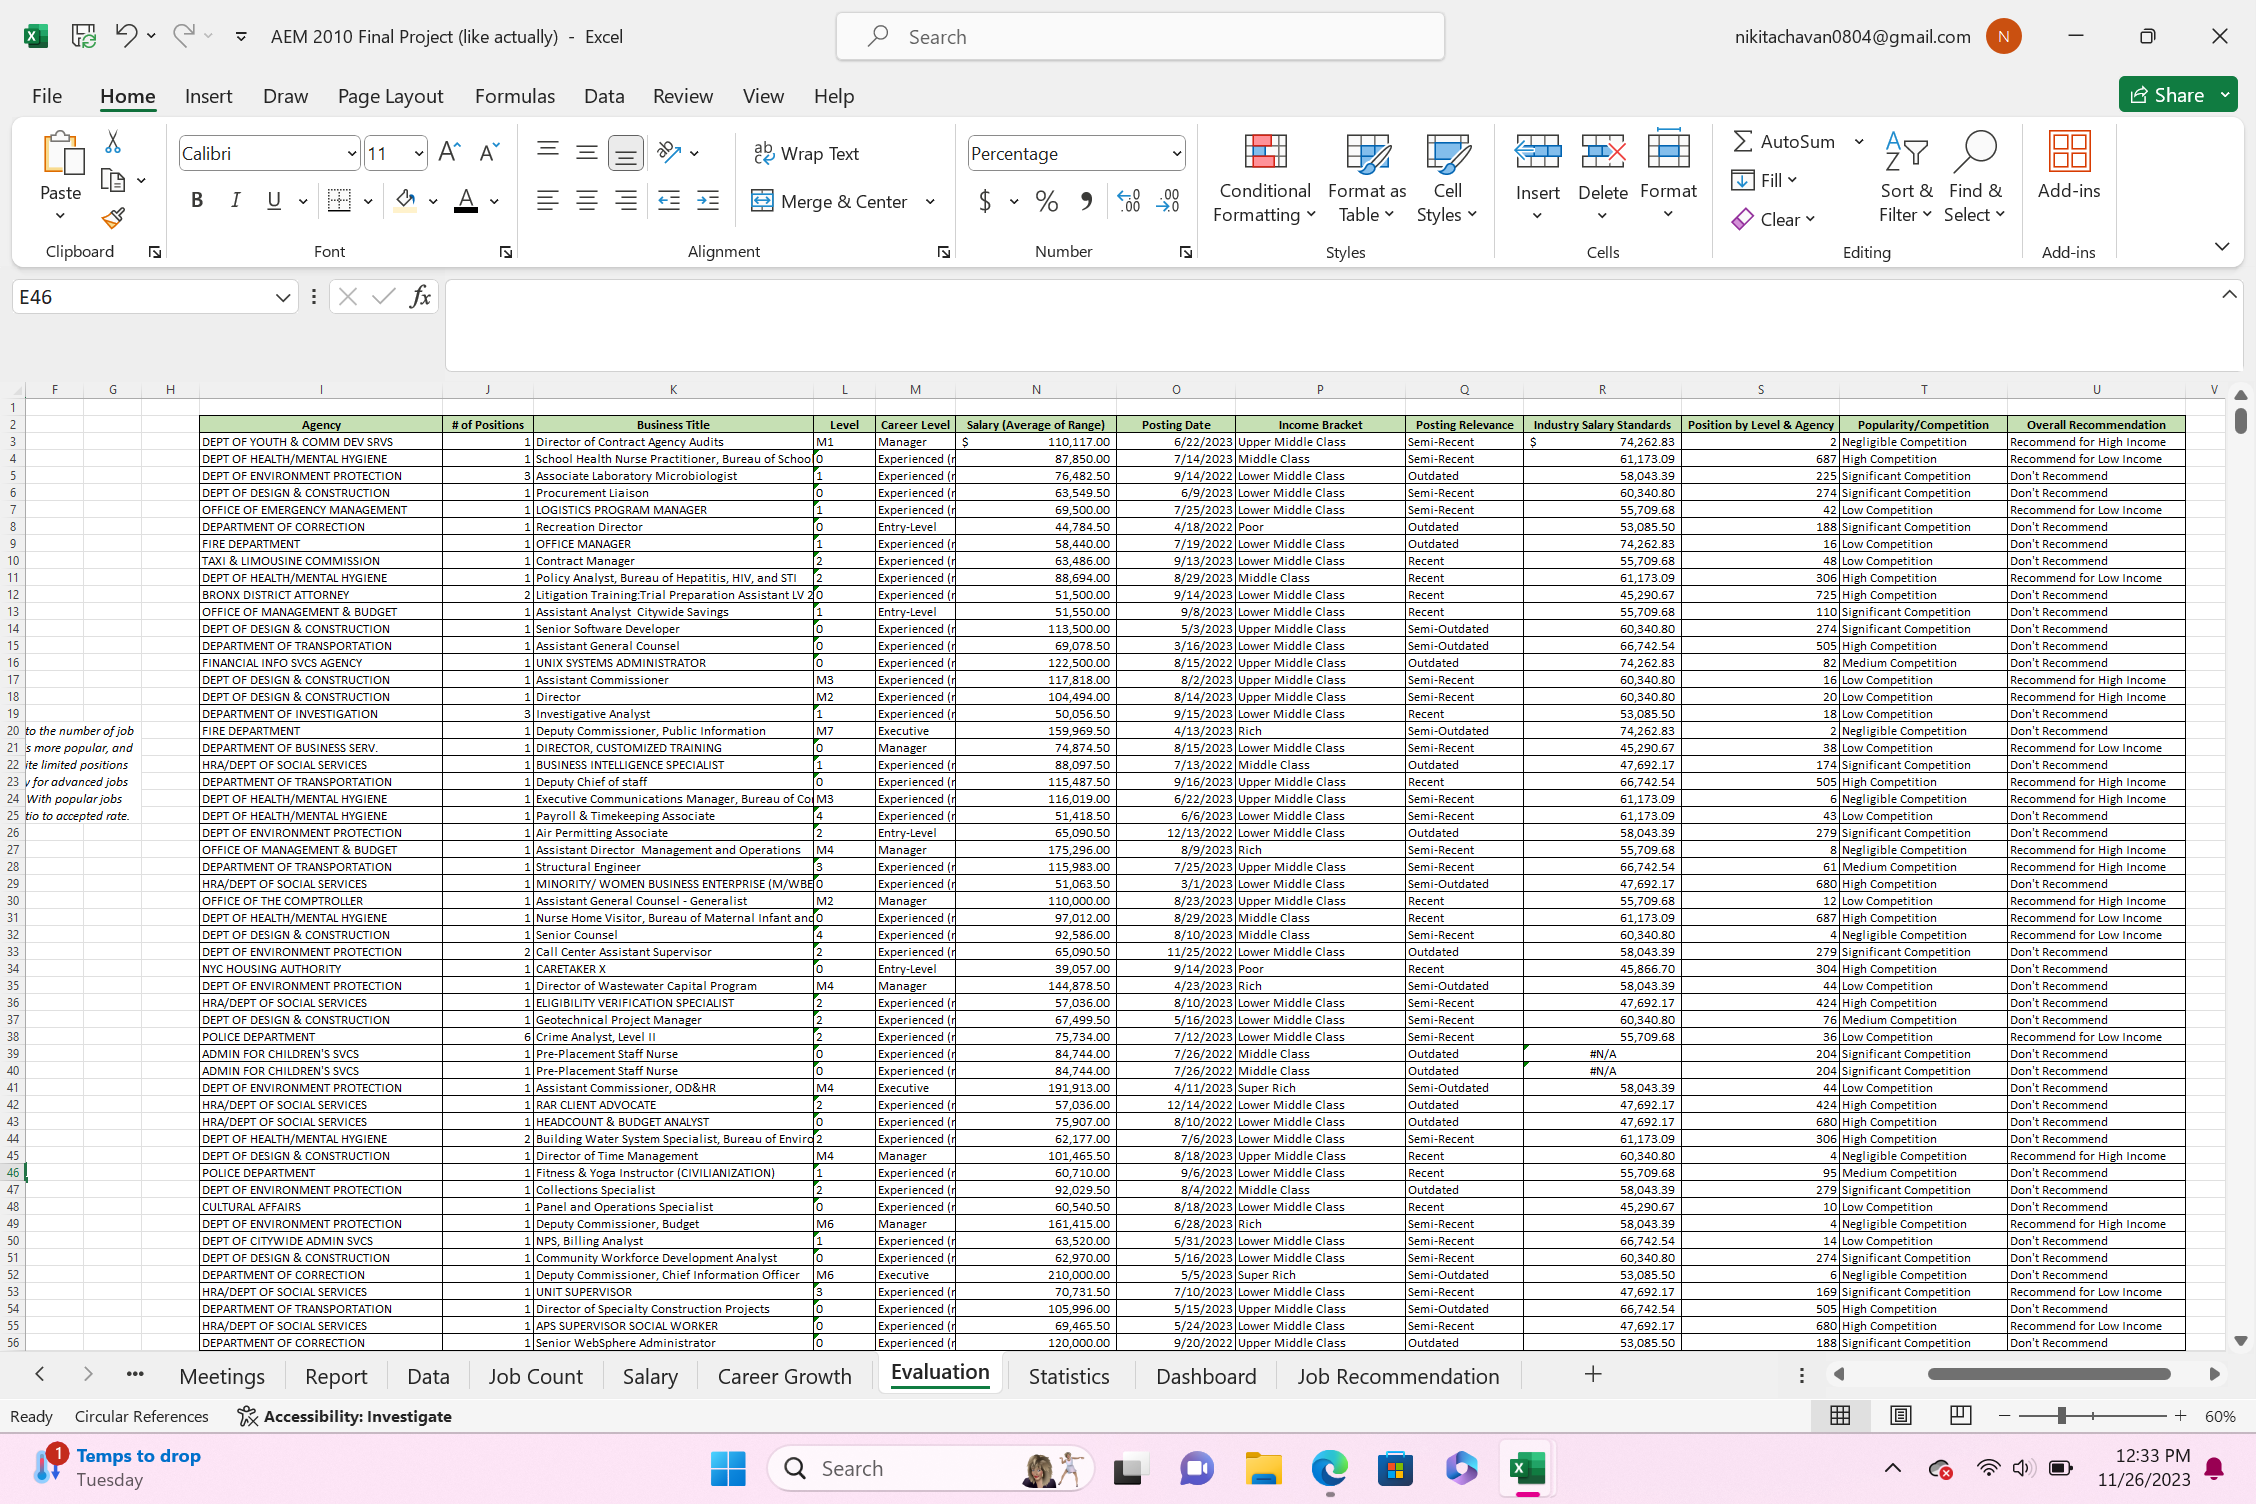Click the New Sheet plus button
The width and height of the screenshot is (2256, 1504).
[1592, 1375]
